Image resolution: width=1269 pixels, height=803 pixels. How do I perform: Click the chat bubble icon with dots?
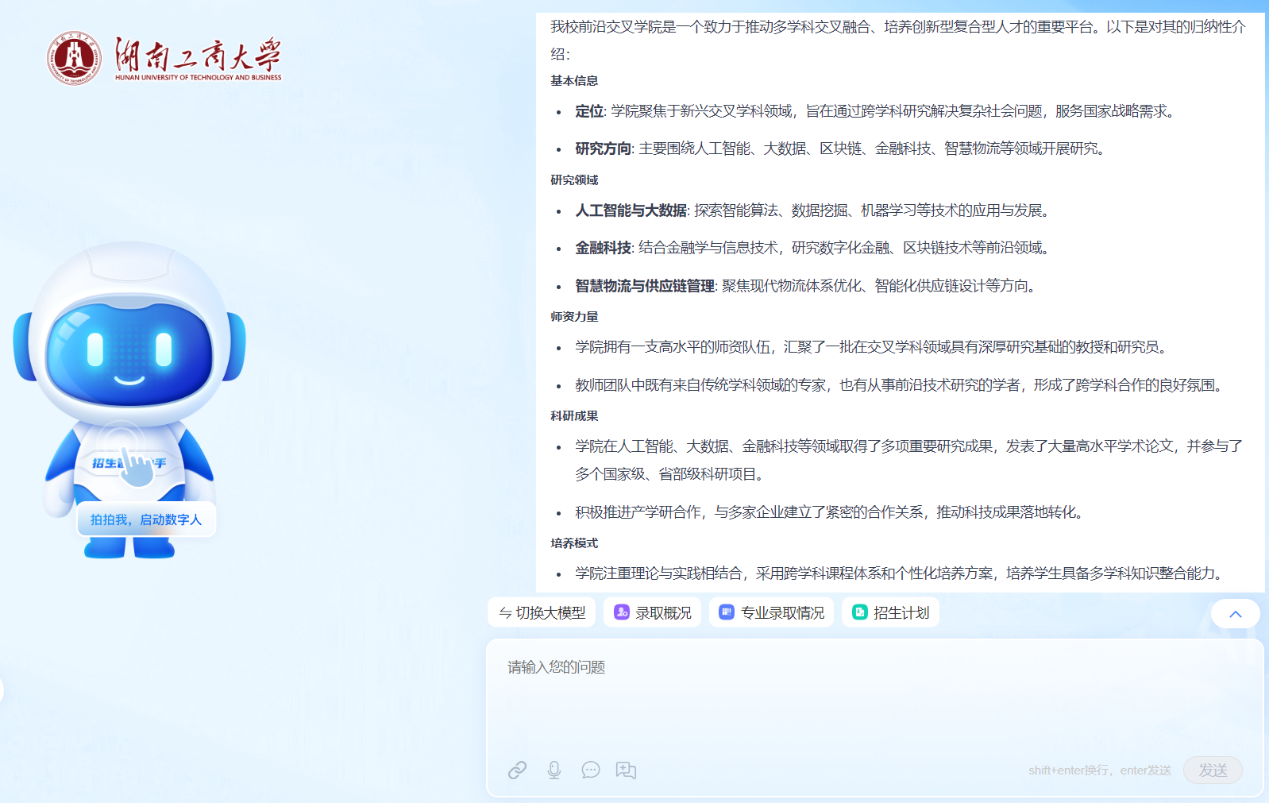(x=591, y=770)
